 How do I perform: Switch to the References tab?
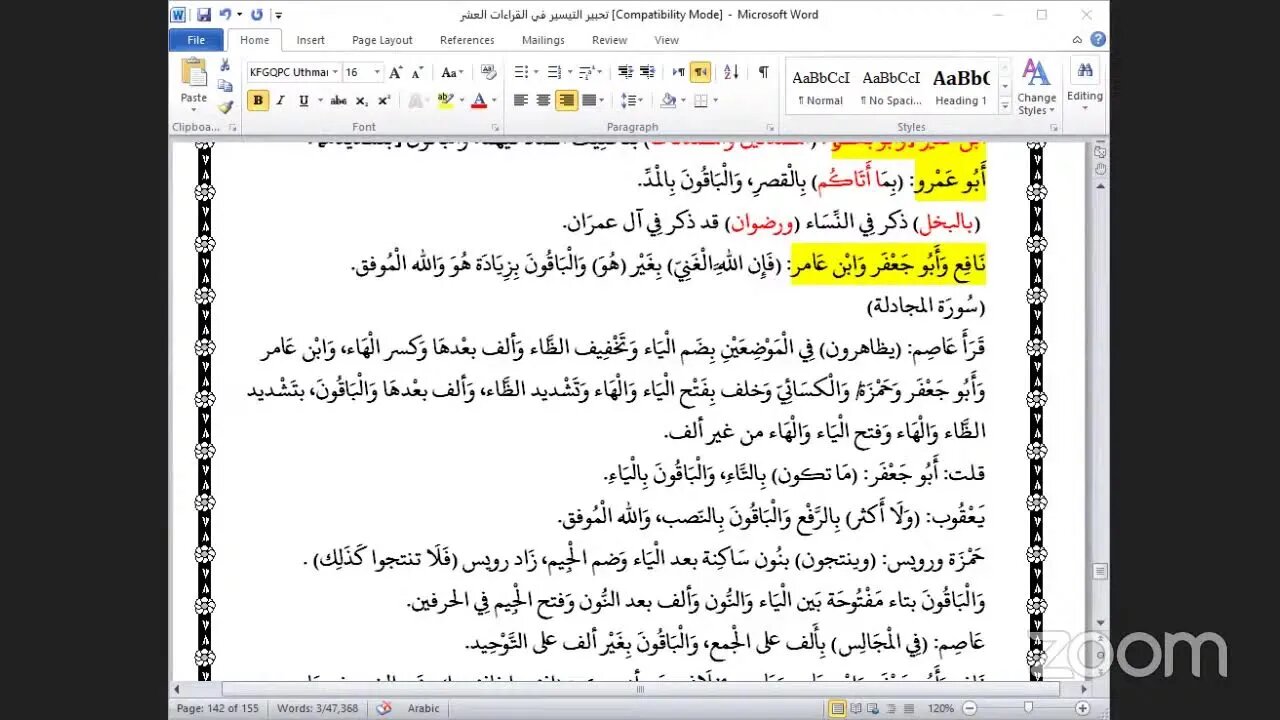[x=467, y=40]
